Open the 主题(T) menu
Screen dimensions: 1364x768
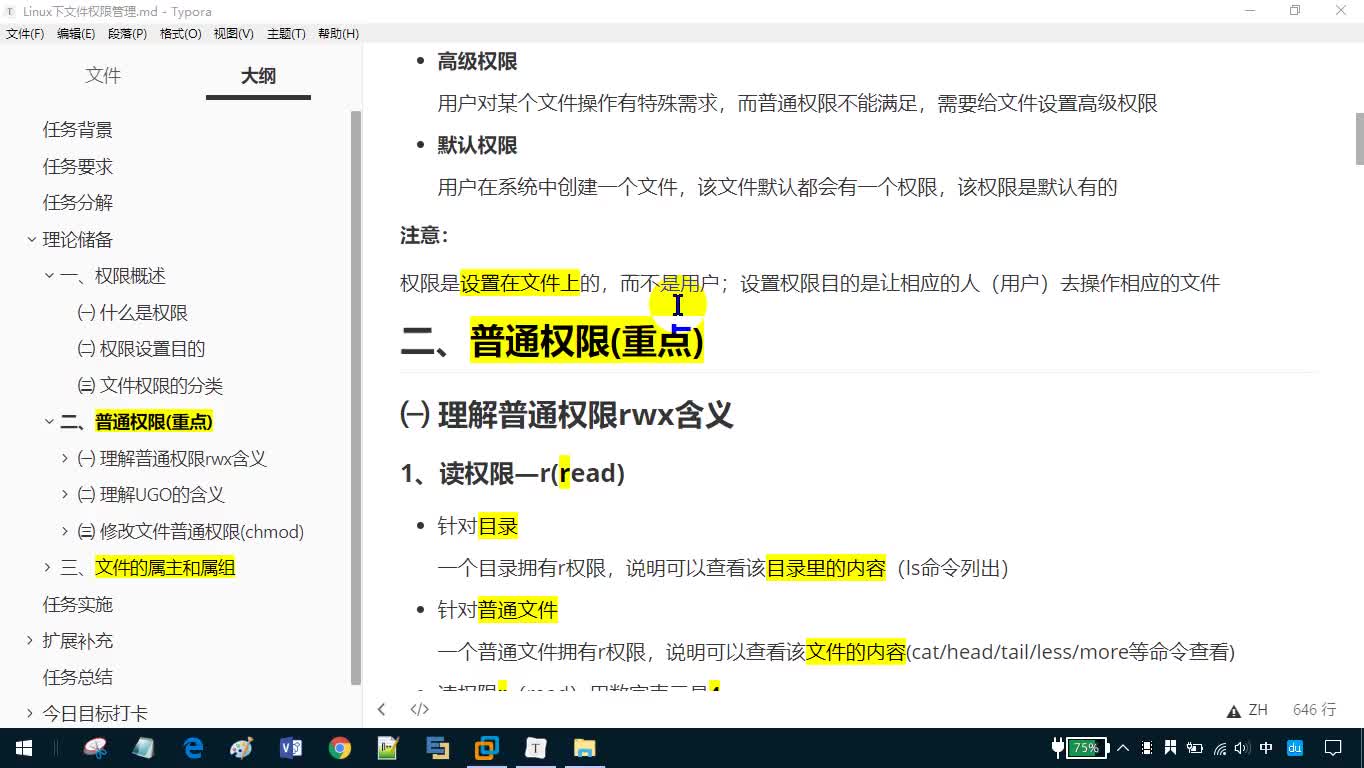pyautogui.click(x=286, y=34)
